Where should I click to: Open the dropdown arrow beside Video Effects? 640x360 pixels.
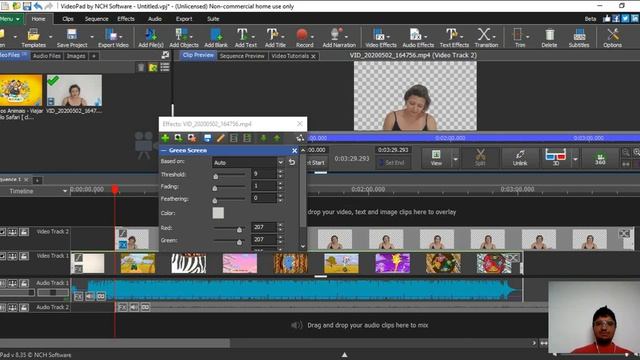[x=388, y=36]
